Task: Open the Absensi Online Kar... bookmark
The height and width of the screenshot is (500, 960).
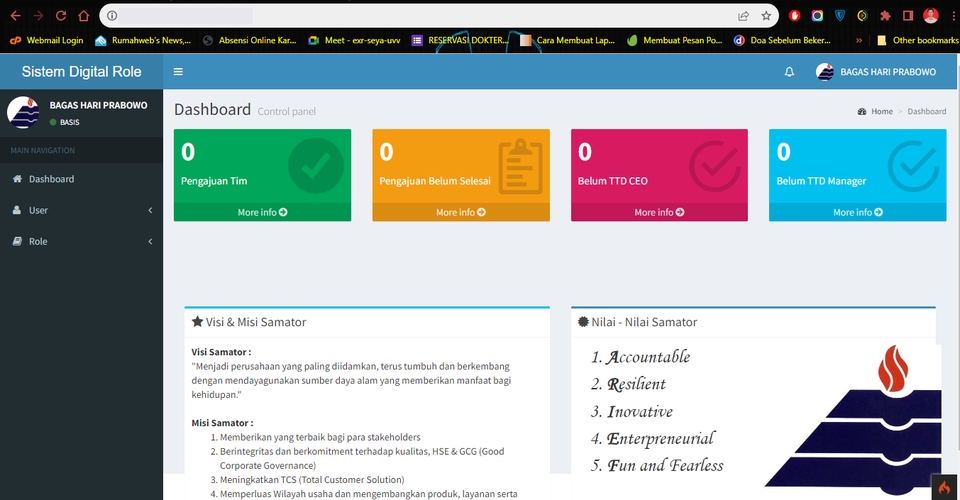Action: [x=250, y=40]
